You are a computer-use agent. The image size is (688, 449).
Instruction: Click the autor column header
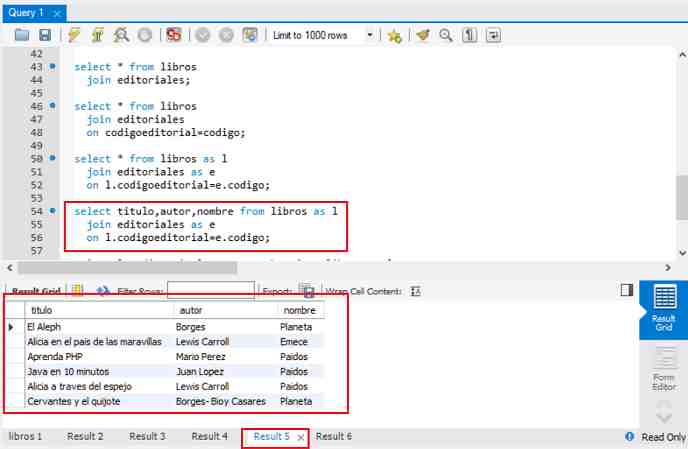[226, 310]
